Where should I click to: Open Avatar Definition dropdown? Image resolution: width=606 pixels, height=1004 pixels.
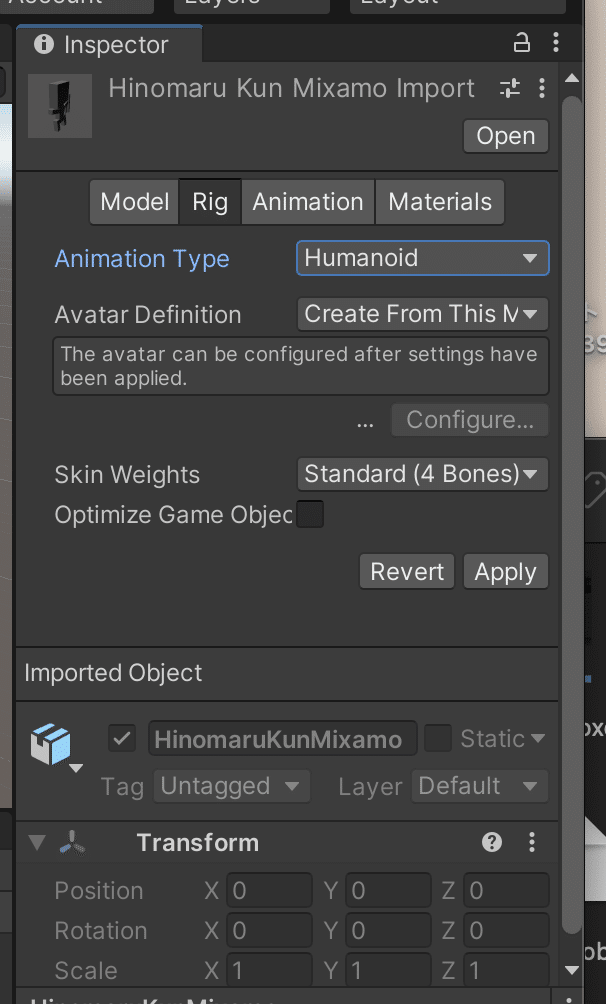point(423,314)
